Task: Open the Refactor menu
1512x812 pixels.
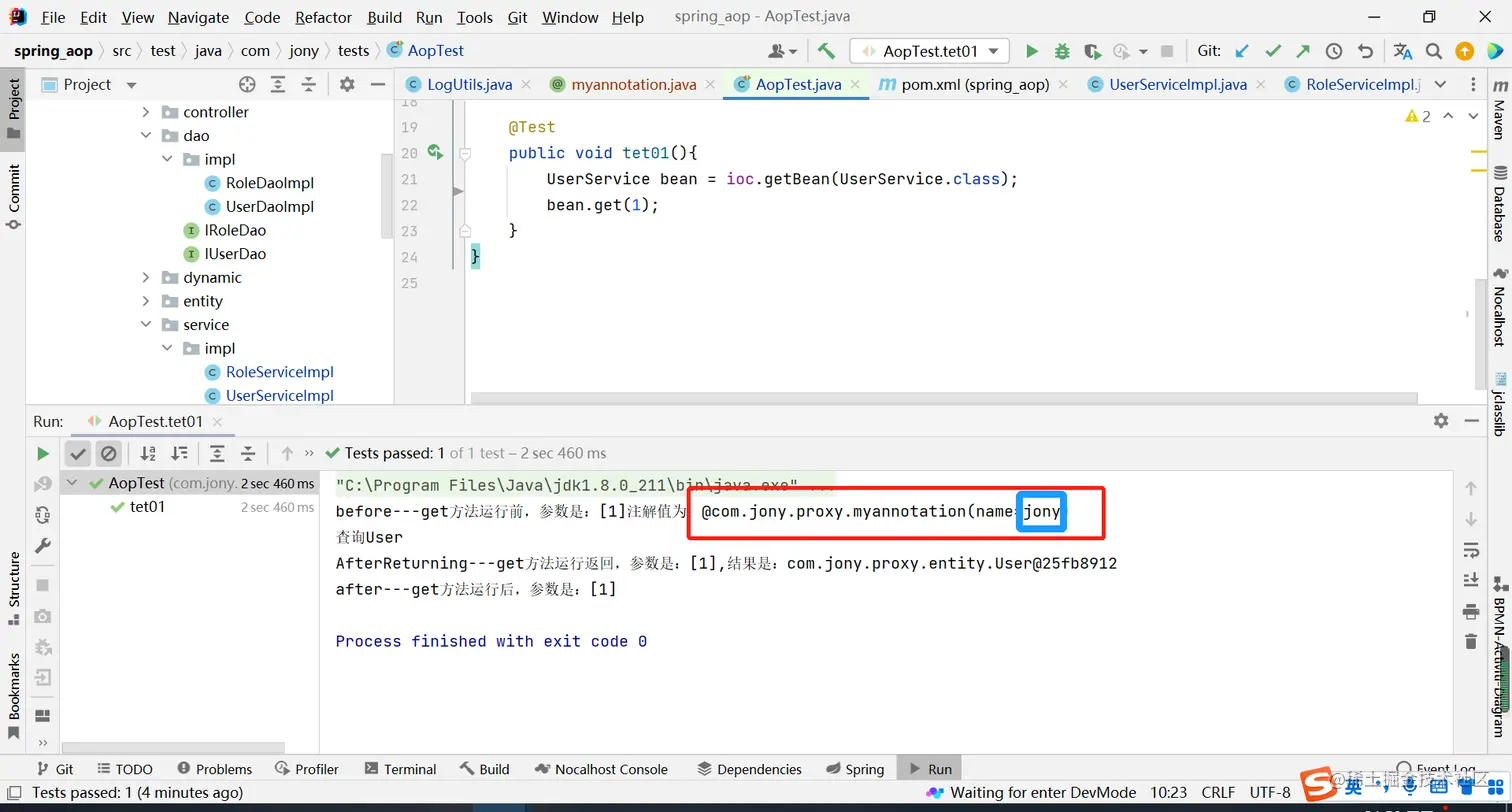Action: pos(324,17)
